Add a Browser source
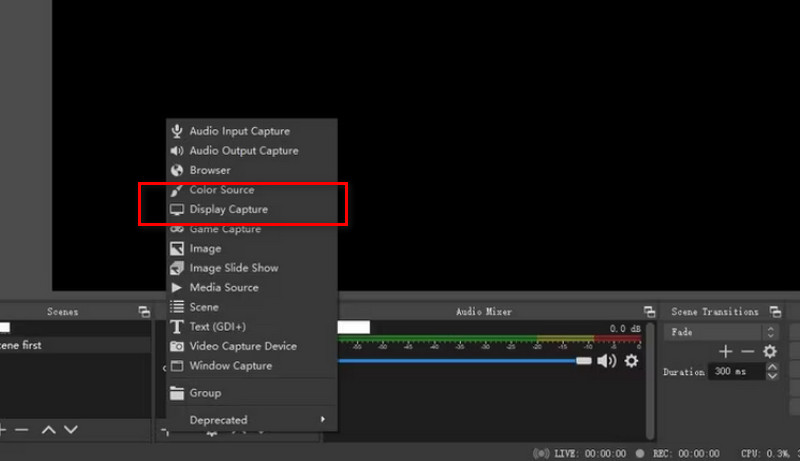800x461 pixels. (210, 170)
